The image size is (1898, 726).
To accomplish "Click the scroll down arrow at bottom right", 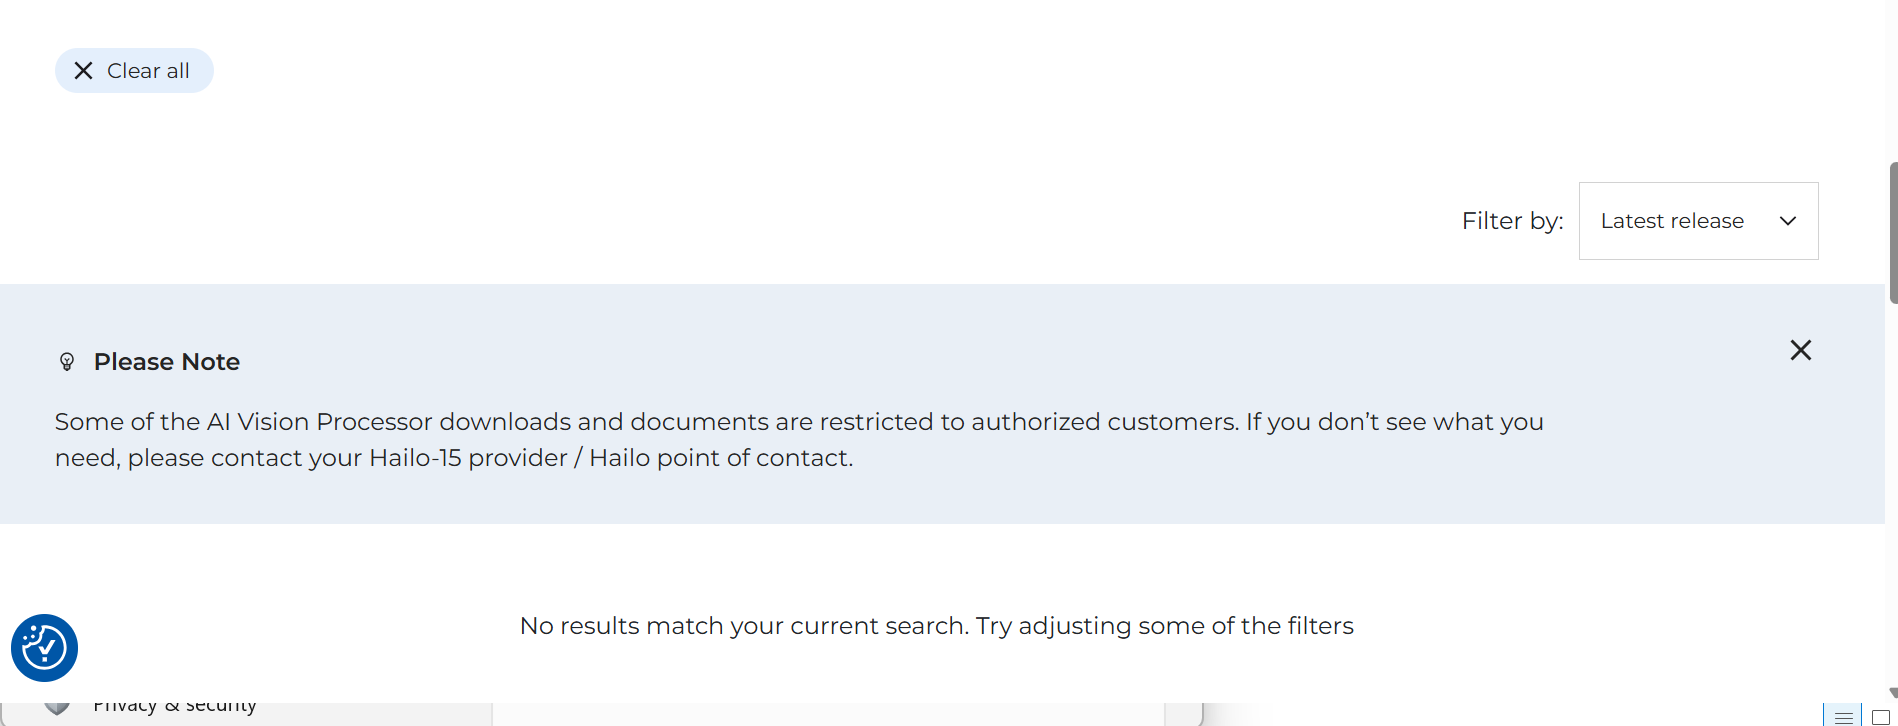I will [1892, 692].
